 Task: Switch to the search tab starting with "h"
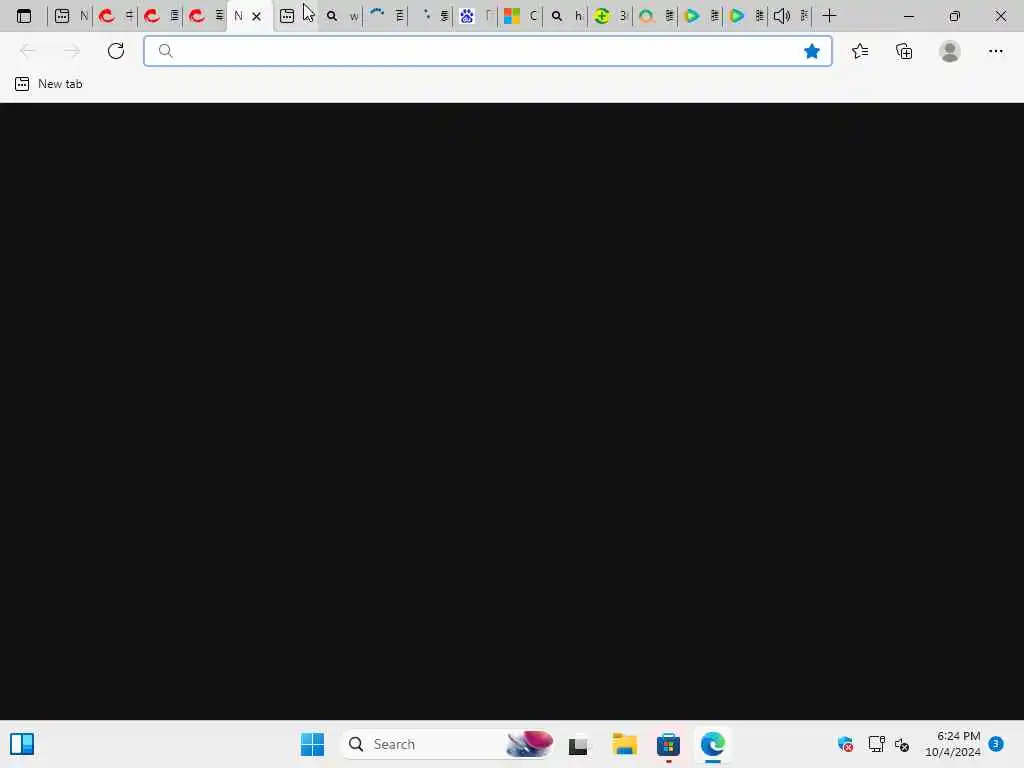pyautogui.click(x=568, y=16)
